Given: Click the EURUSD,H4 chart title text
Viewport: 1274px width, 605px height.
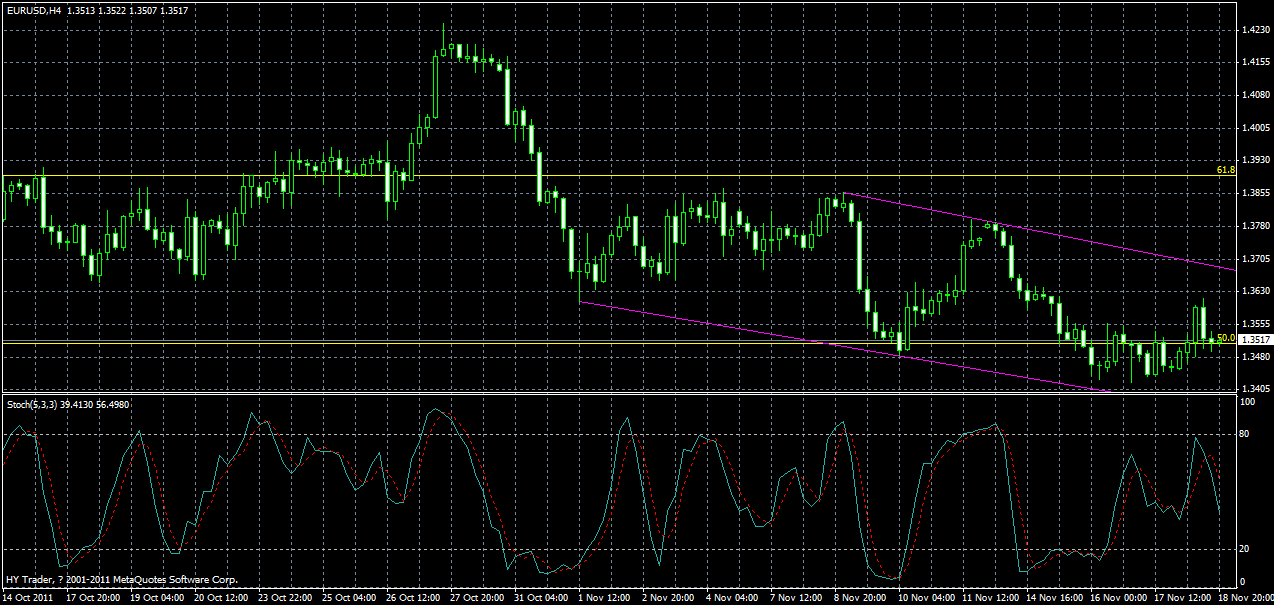Looking at the screenshot, I should click(x=34, y=9).
